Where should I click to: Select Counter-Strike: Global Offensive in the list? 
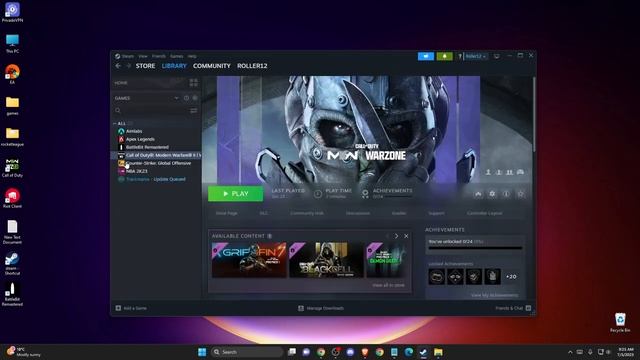pyautogui.click(x=158, y=163)
